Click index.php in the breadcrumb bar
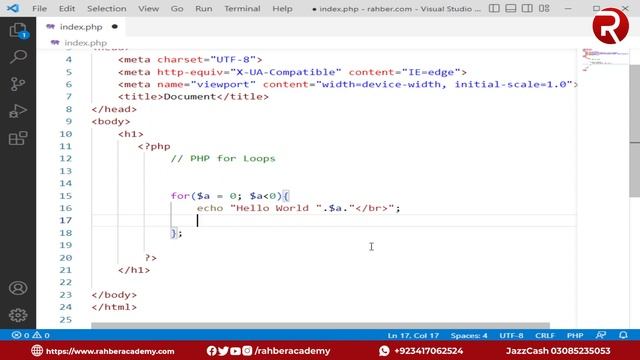This screenshot has width=640, height=360. 85,43
